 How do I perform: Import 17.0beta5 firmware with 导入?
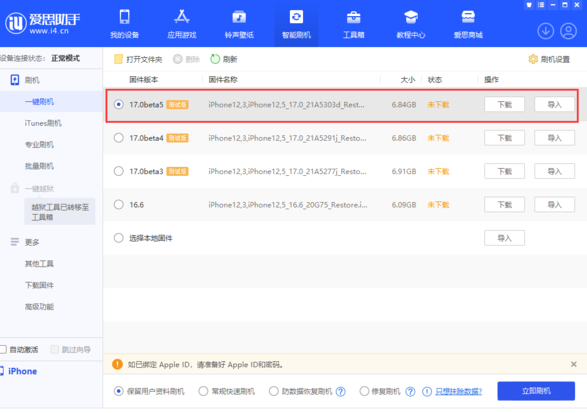(x=554, y=104)
